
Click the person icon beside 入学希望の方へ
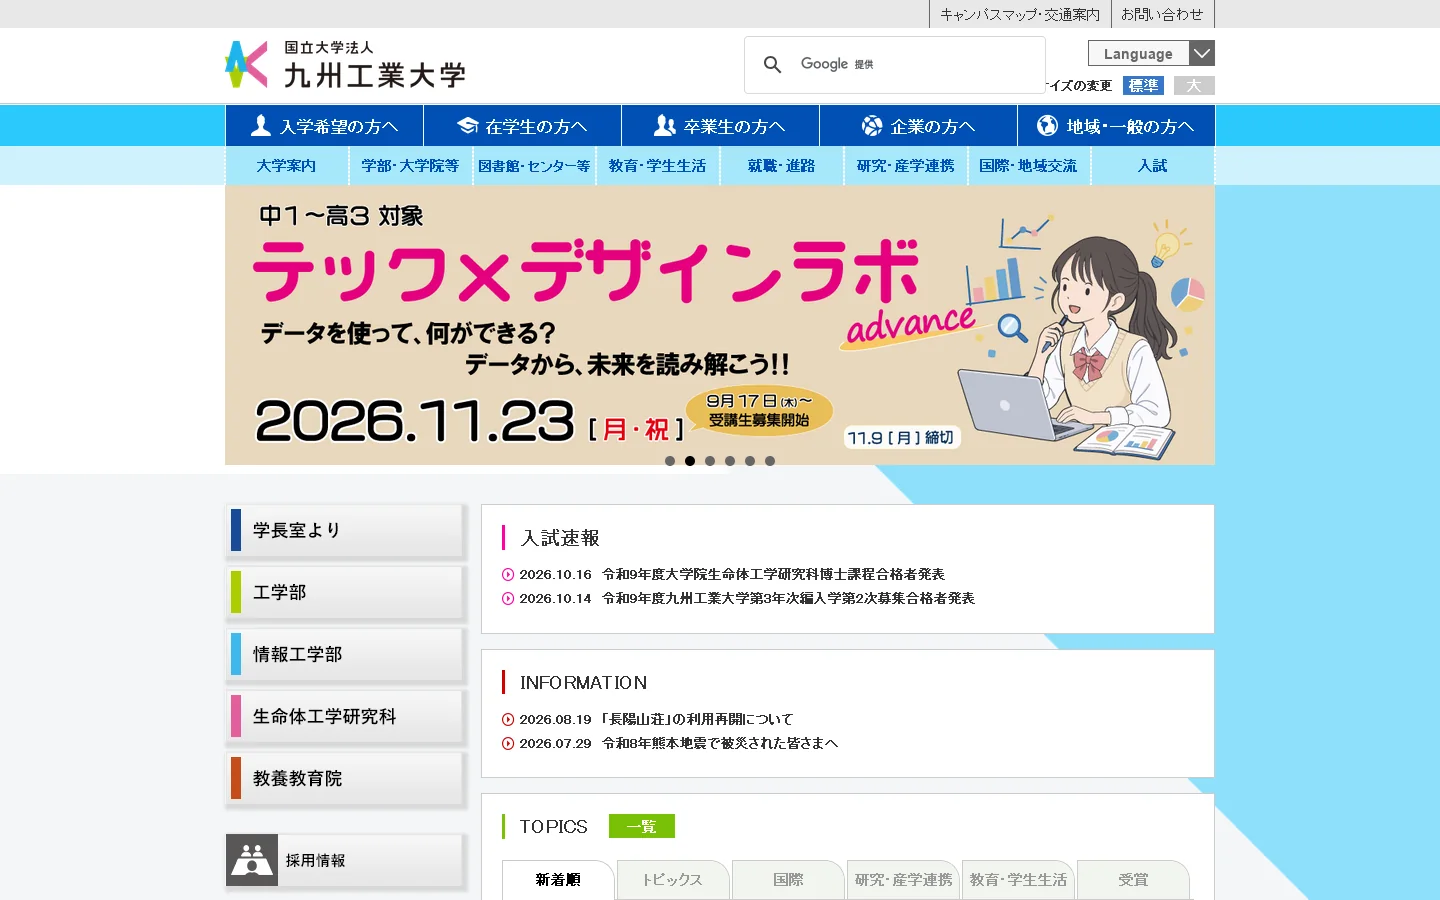261,125
